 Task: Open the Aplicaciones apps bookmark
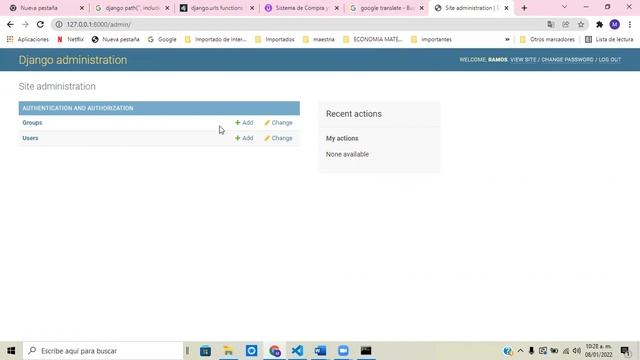[28, 39]
